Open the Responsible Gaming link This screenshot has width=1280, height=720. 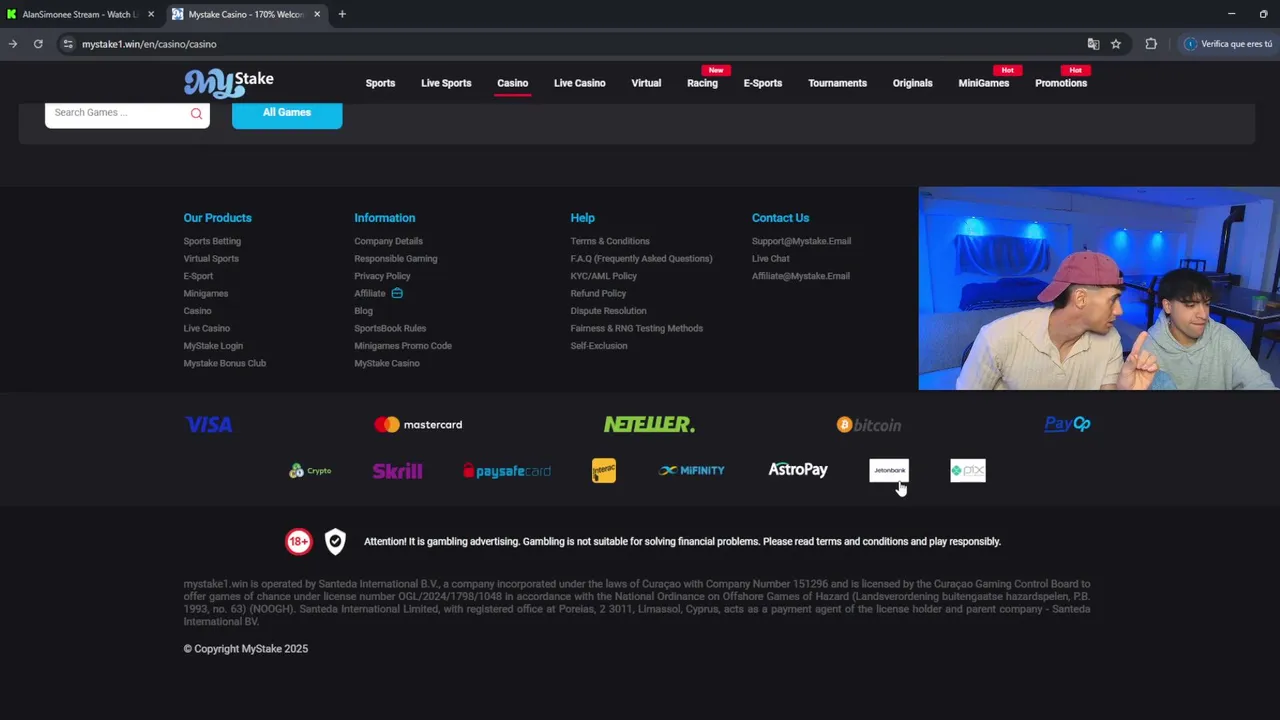(x=396, y=259)
